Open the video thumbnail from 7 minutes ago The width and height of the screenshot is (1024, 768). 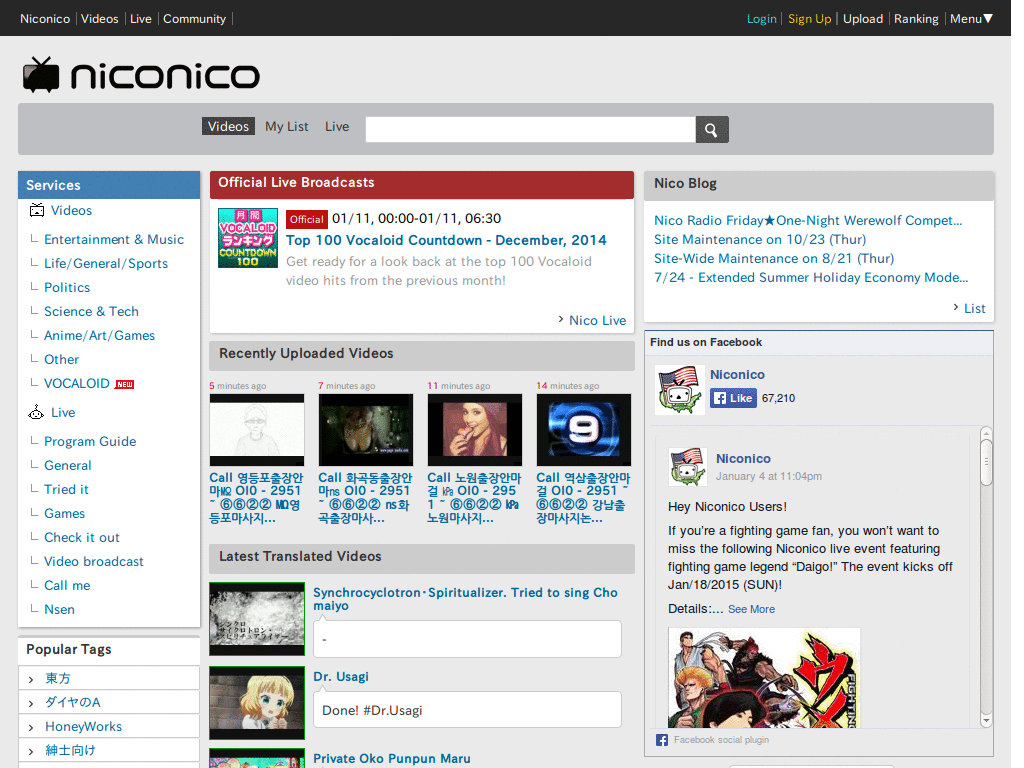pos(366,430)
